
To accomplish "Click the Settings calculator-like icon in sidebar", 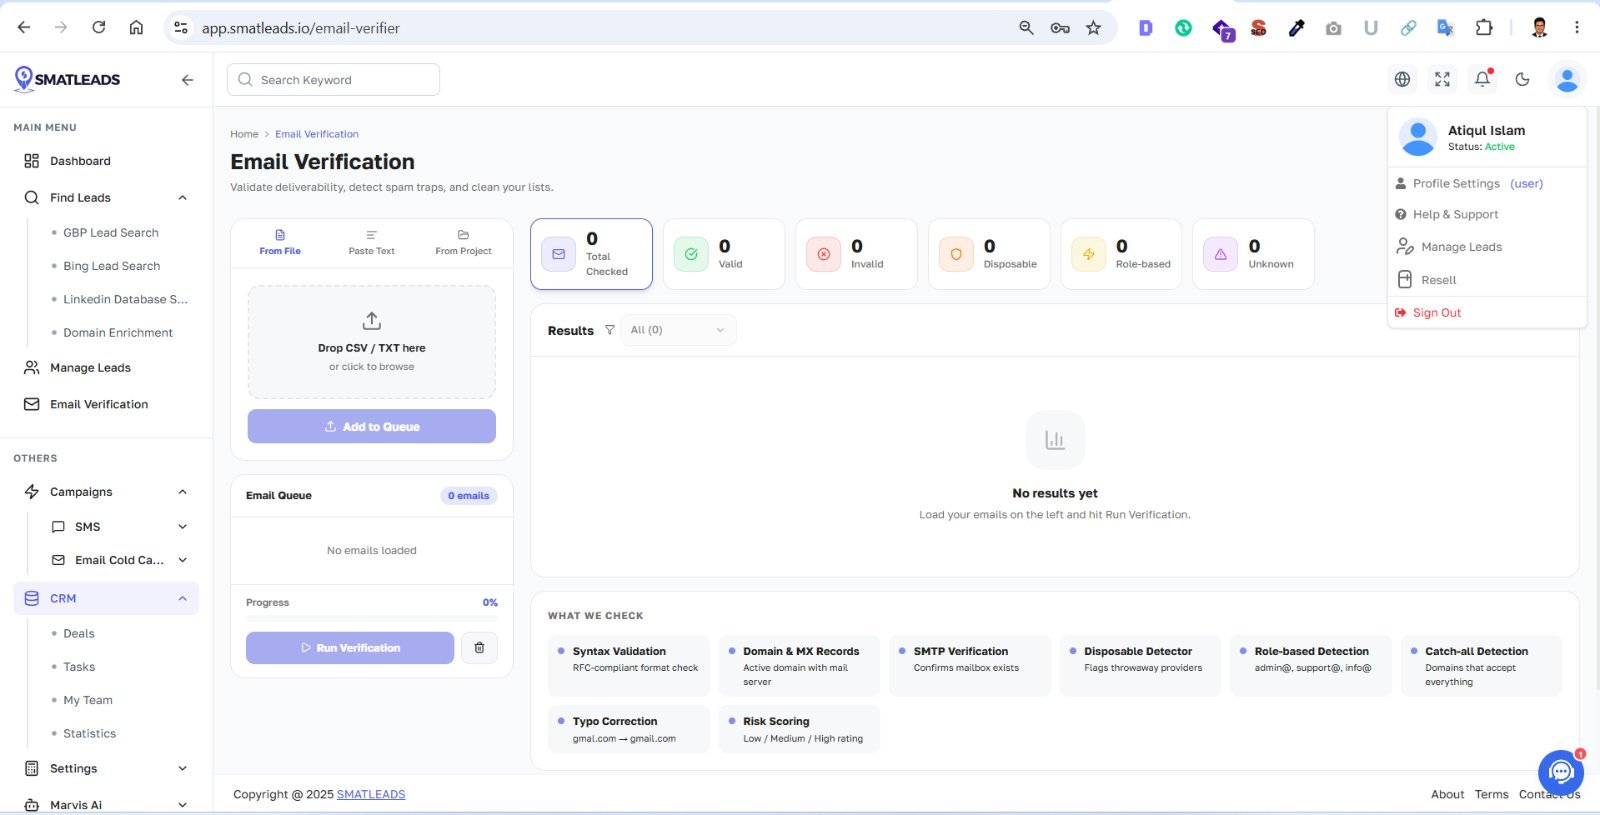I will pos(31,768).
